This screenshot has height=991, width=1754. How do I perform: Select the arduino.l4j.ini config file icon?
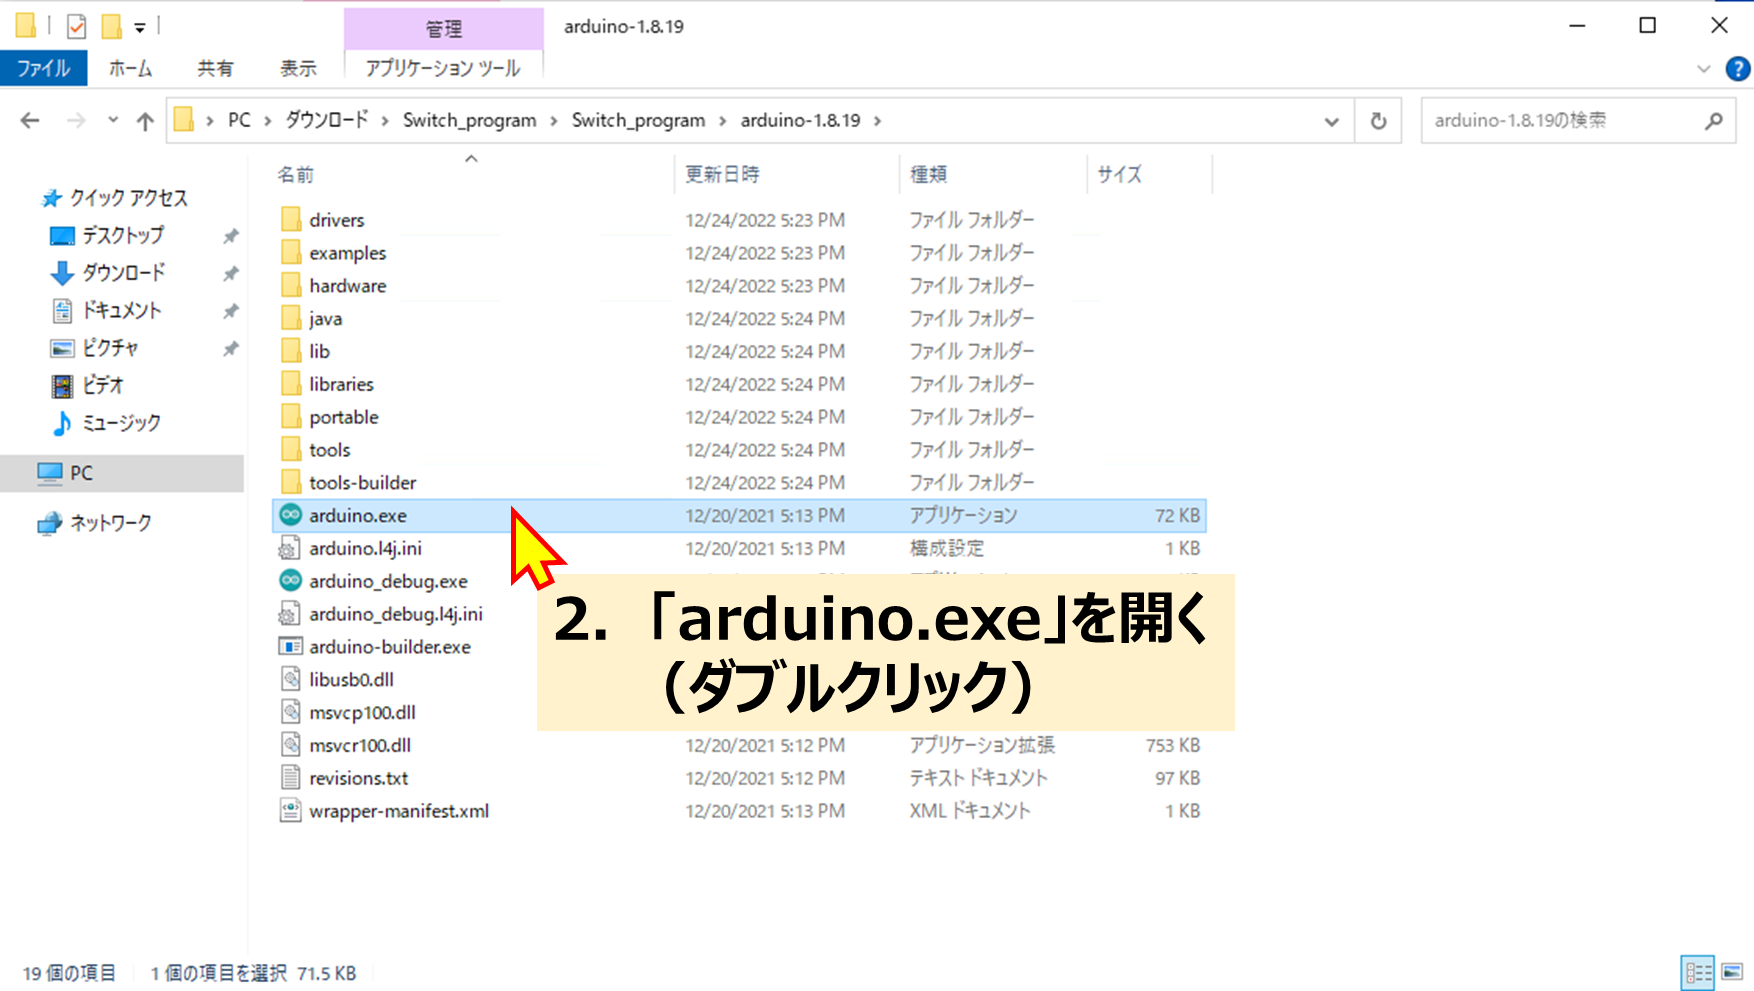(x=290, y=548)
